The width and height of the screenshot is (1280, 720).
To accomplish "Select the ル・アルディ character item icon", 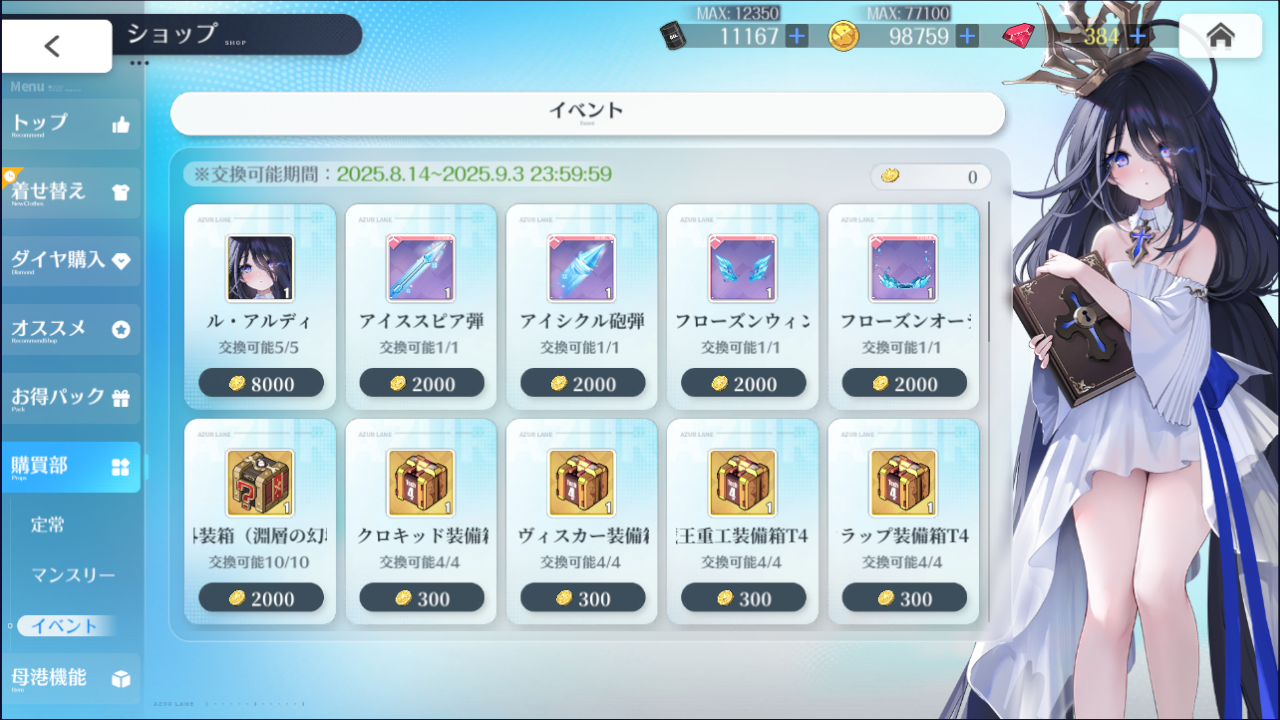I will point(260,268).
